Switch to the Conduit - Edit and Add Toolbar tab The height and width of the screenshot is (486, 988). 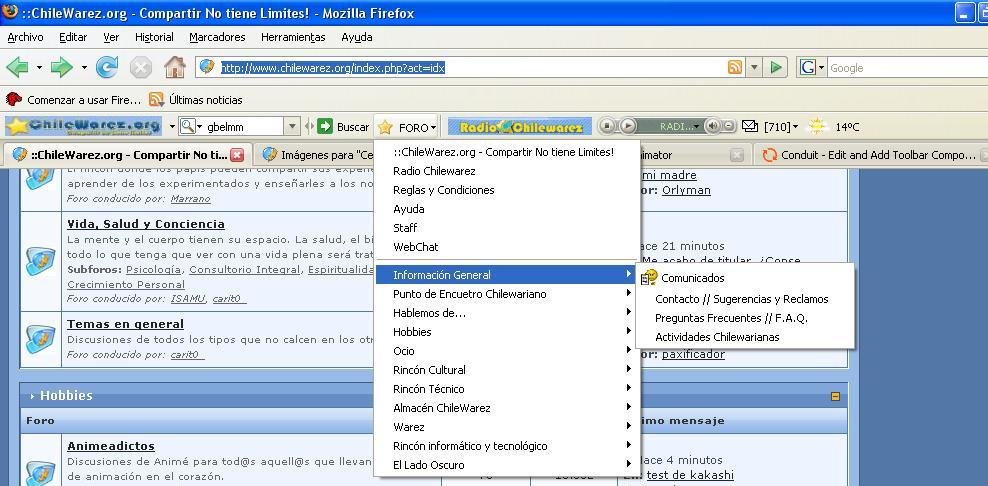[870, 155]
